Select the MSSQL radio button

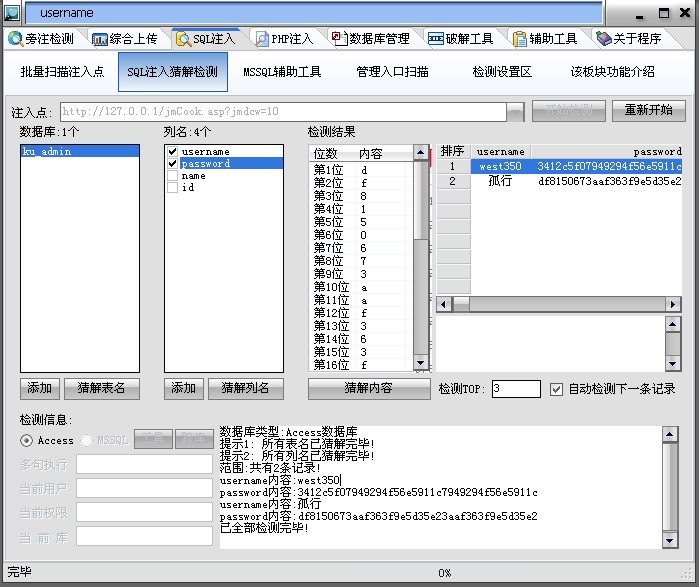coord(86,440)
